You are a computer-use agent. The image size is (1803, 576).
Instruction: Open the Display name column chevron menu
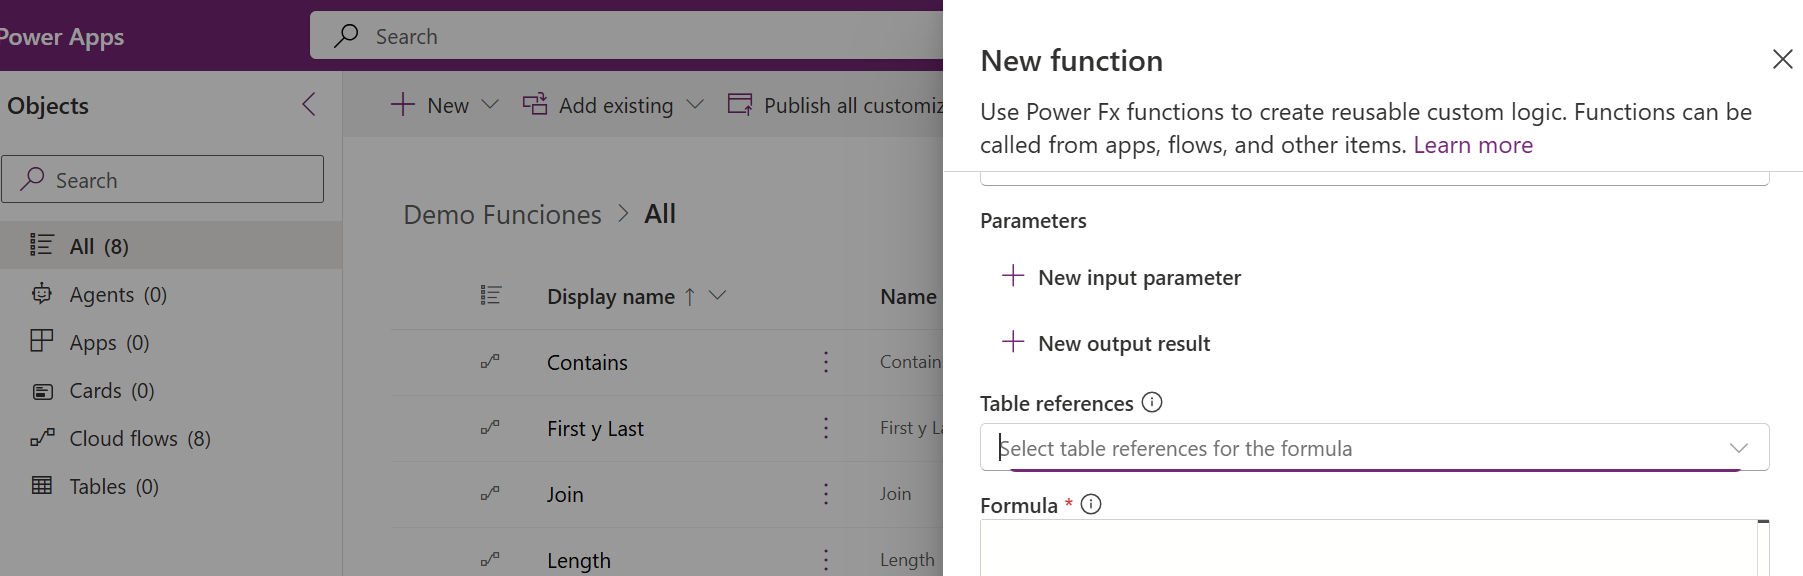(717, 295)
